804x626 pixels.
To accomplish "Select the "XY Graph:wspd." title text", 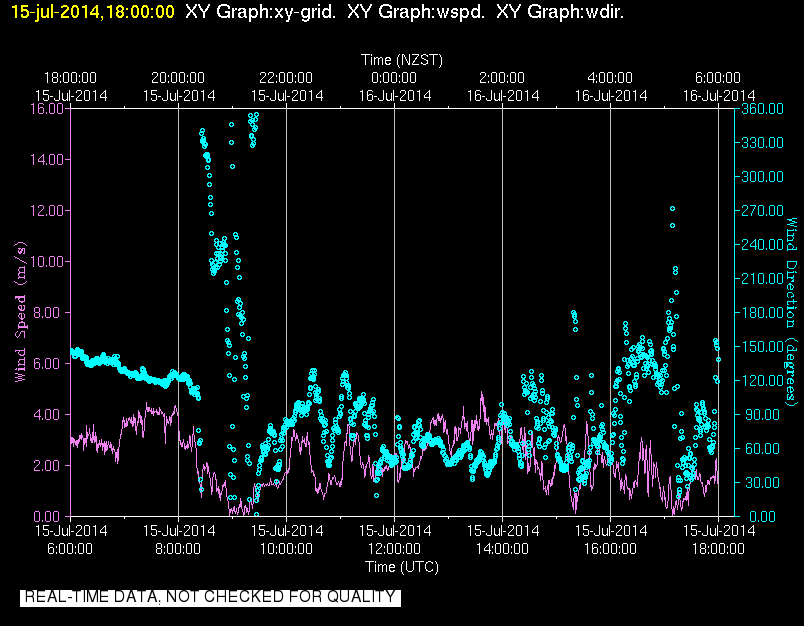I will click(416, 12).
